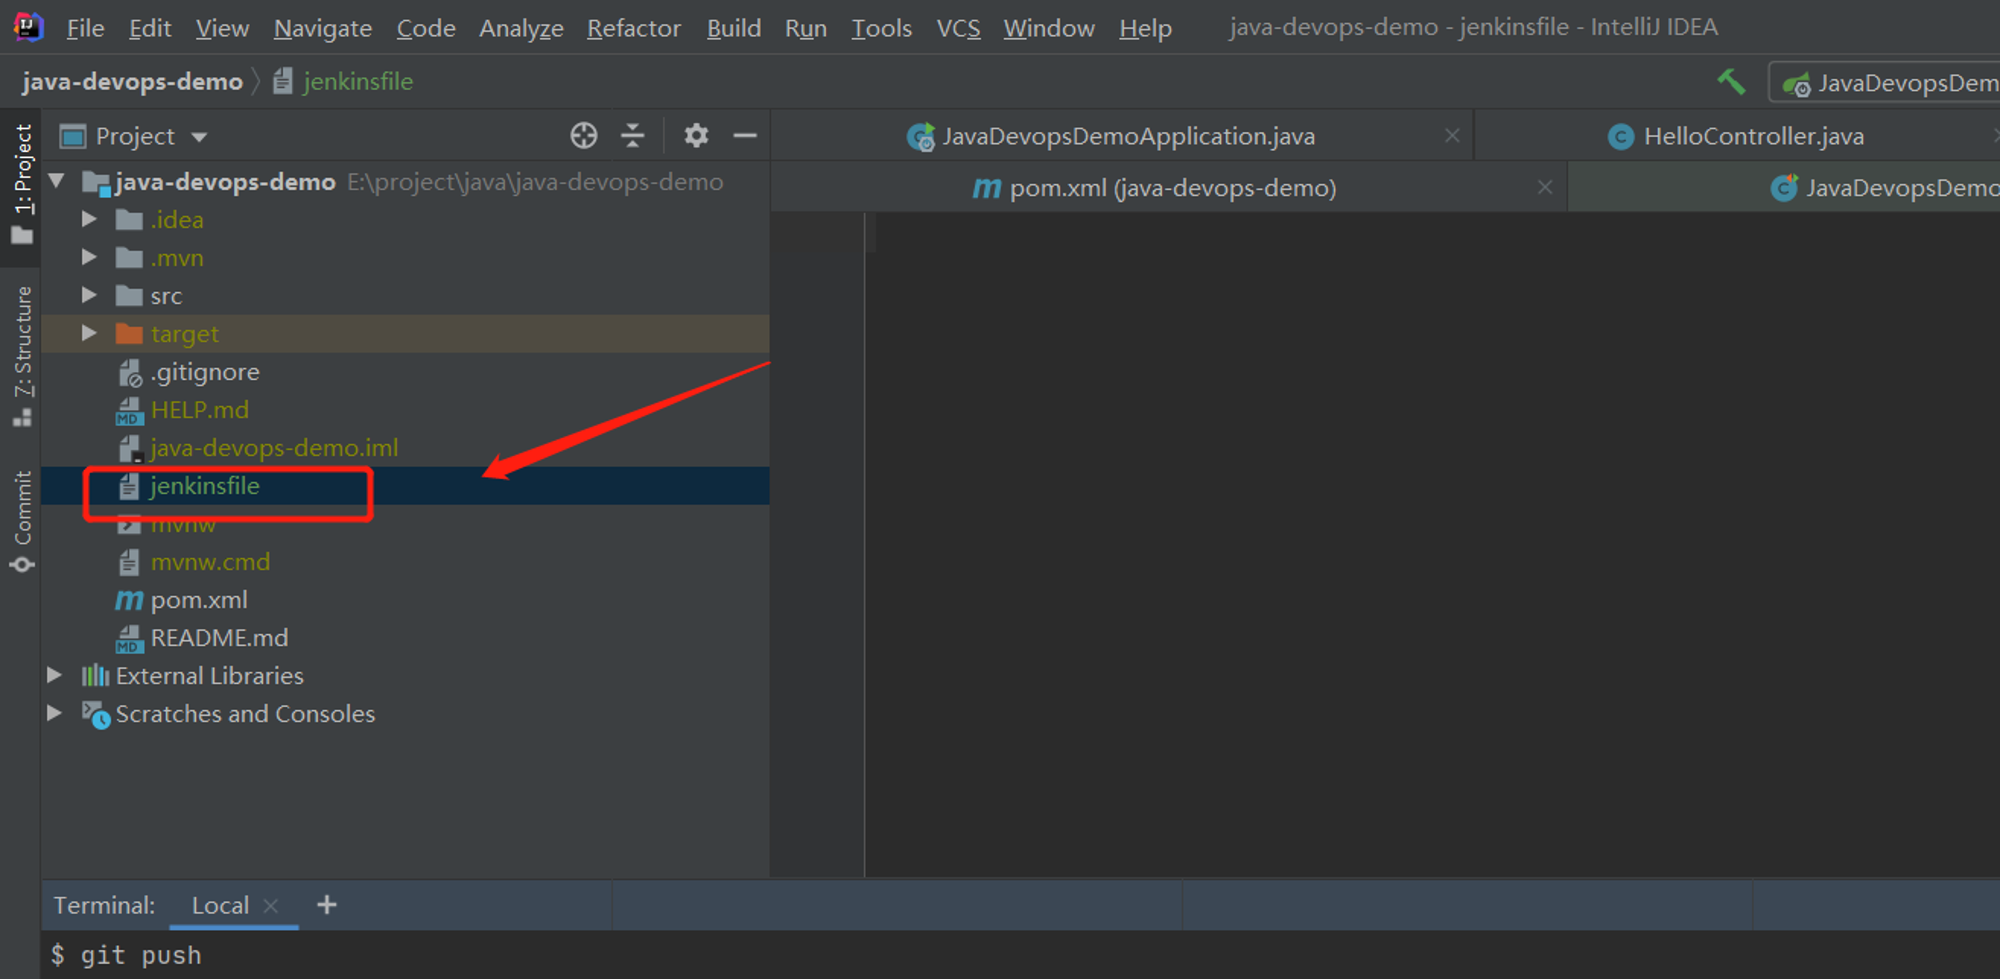
Task: Expand External Libraries node
Action: (55, 676)
